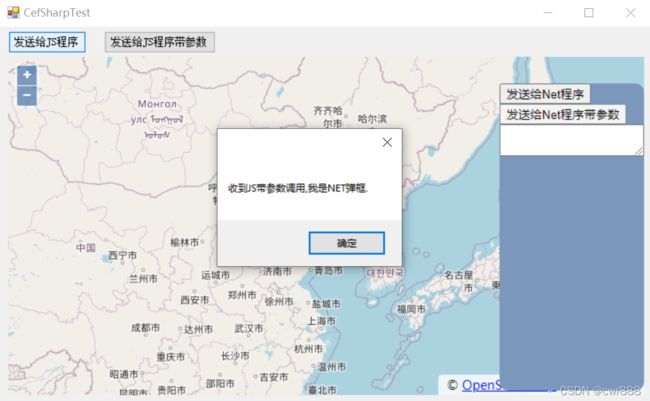Click the 温州市 label on the map

click(x=332, y=367)
